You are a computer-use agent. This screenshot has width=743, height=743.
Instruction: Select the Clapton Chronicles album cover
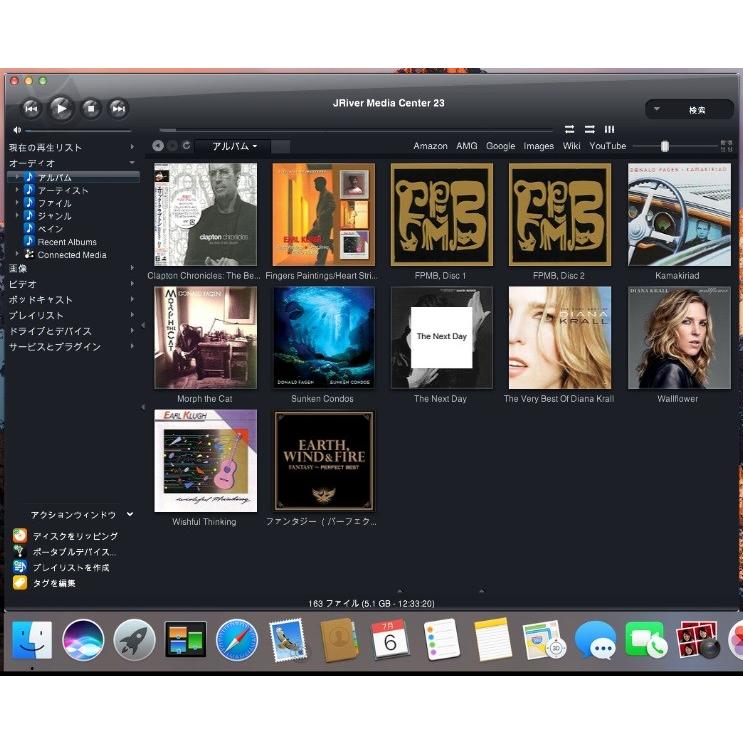(x=206, y=214)
